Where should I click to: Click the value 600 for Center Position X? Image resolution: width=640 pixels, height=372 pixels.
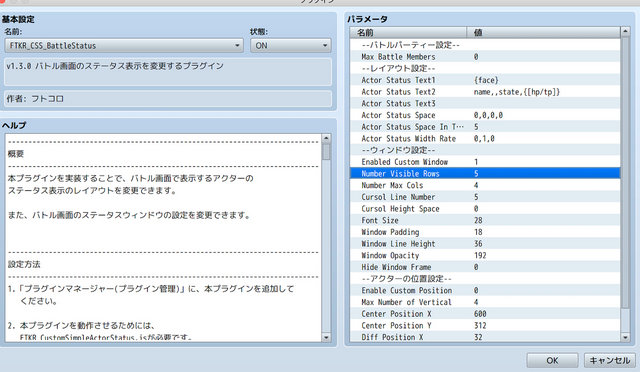[480, 314]
